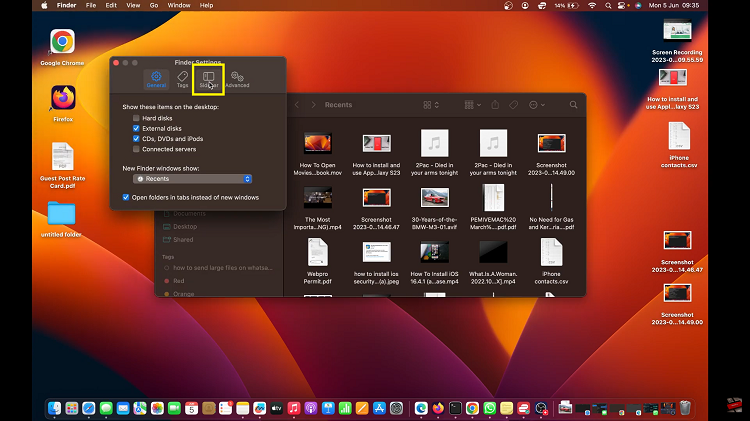Open Music app from the Dock
750x421 pixels.
click(294, 408)
